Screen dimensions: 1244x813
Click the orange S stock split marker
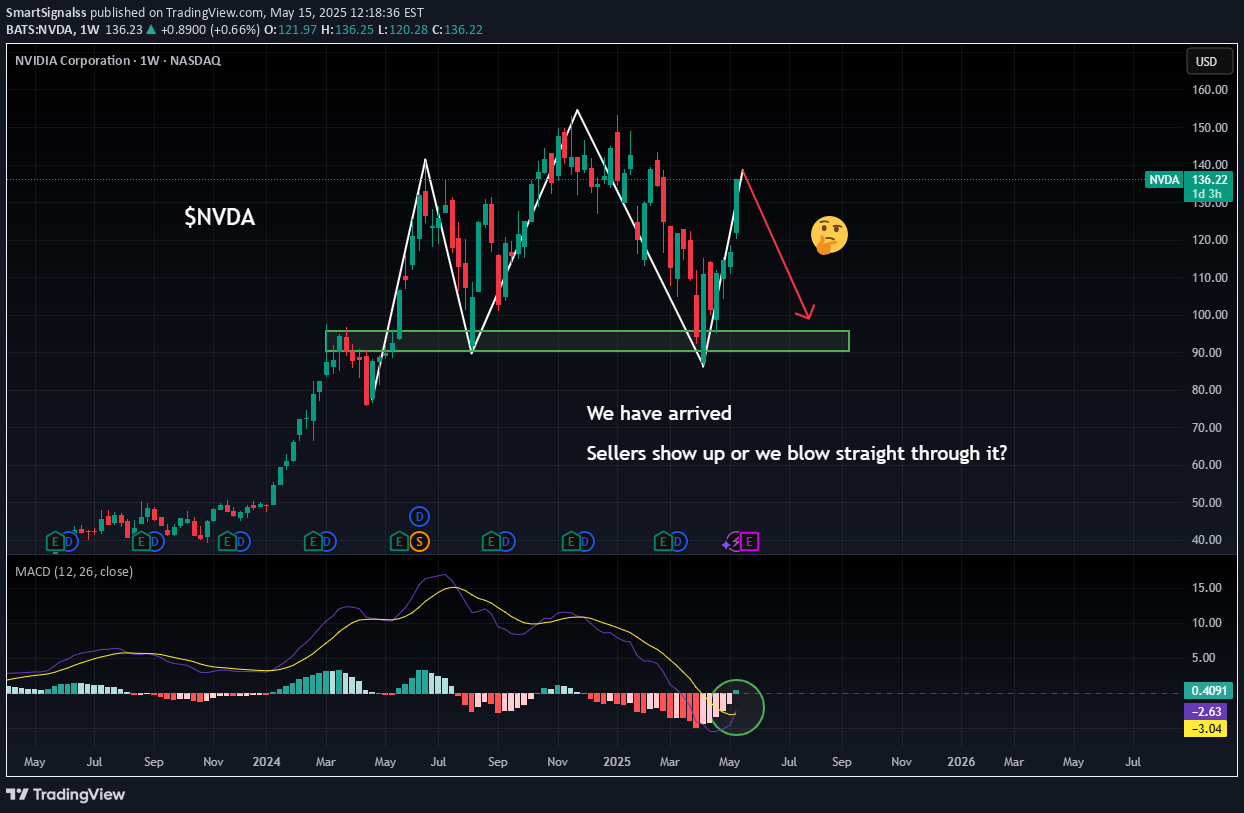coord(420,542)
